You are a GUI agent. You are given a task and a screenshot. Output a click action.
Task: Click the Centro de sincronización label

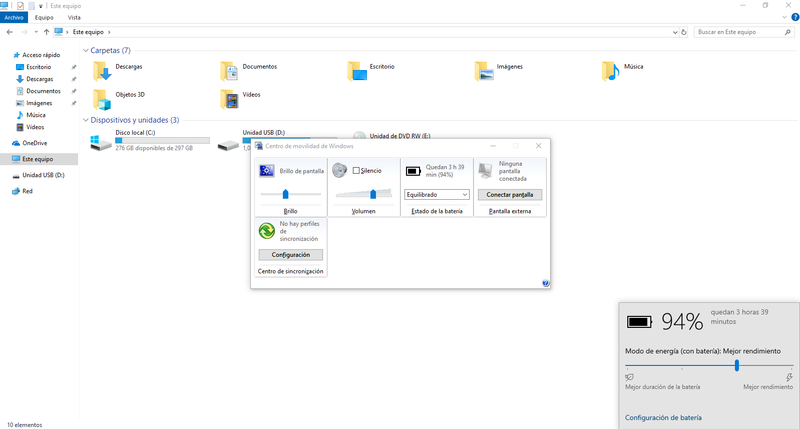[290, 271]
